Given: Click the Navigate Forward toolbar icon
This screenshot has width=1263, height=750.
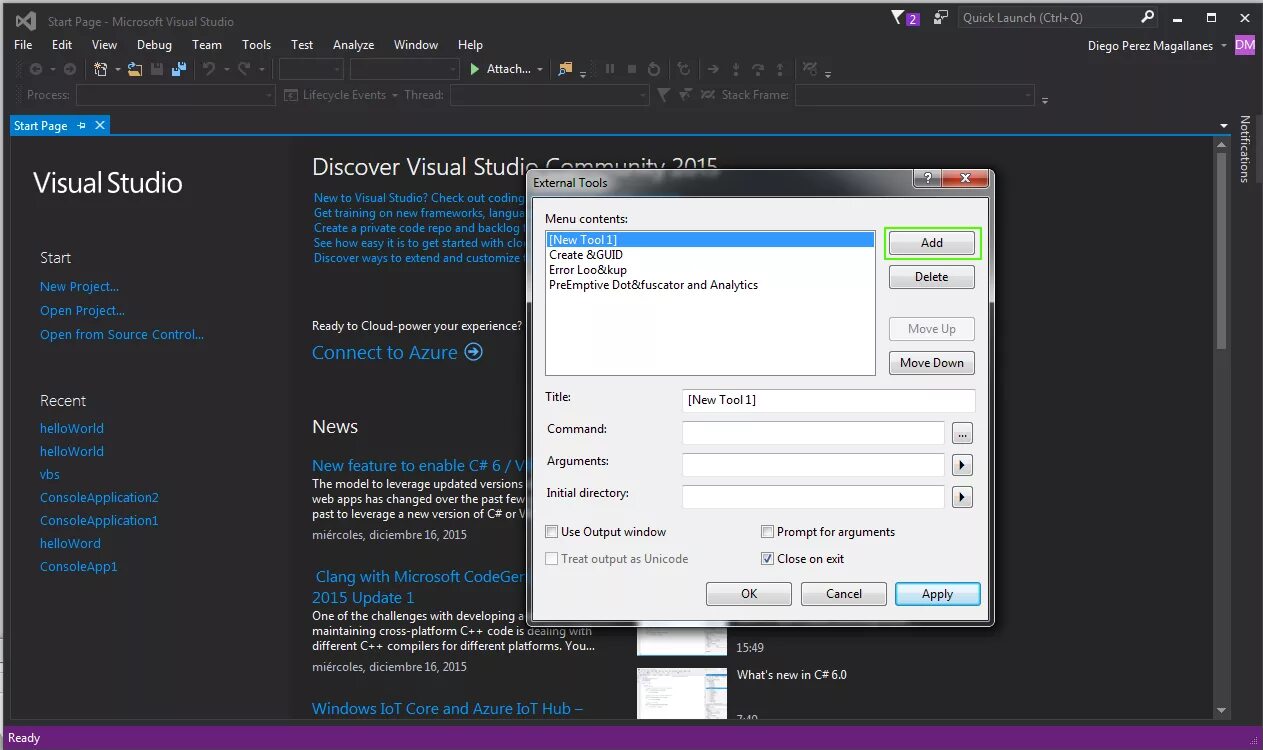Looking at the screenshot, I should (x=69, y=69).
